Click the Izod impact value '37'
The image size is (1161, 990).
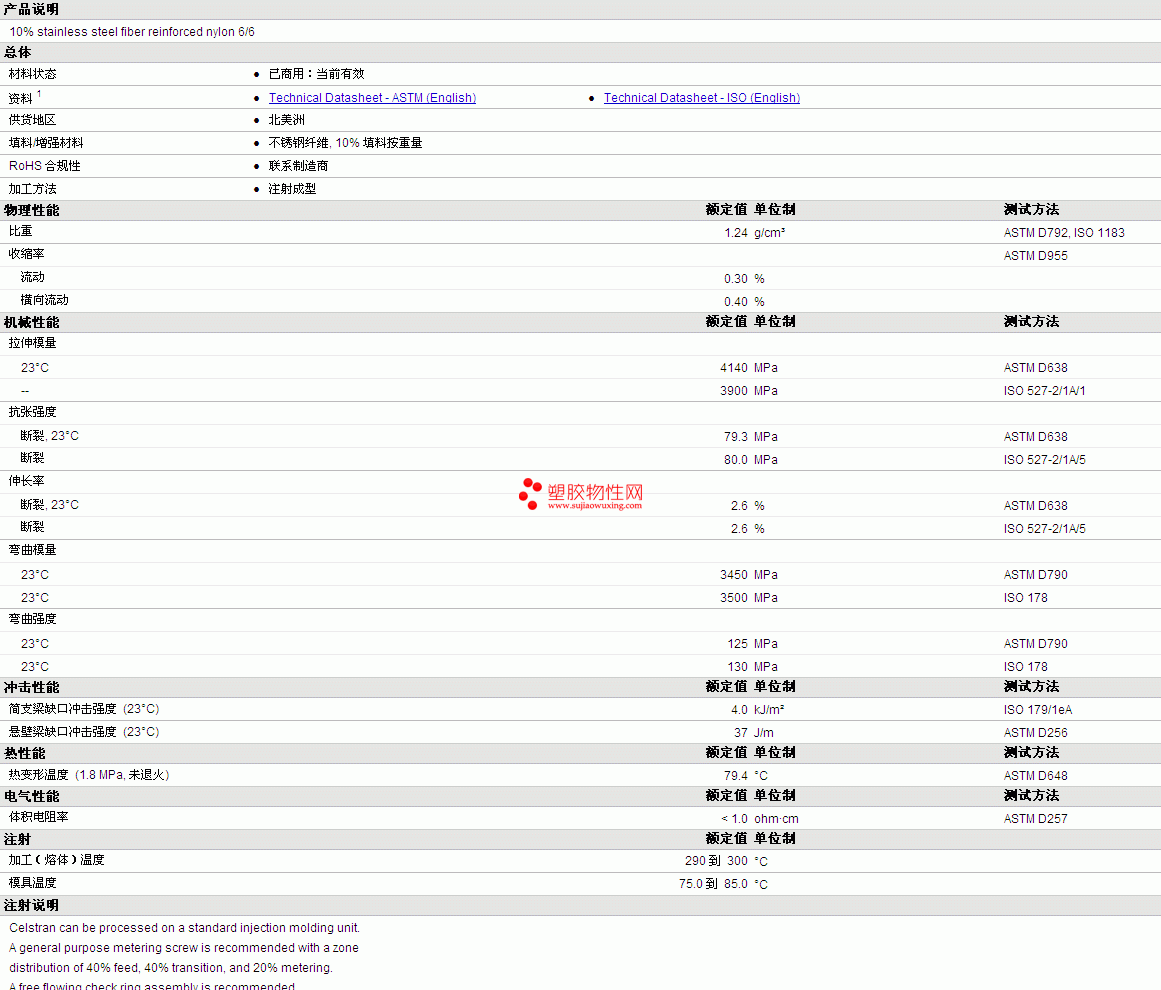pos(740,732)
